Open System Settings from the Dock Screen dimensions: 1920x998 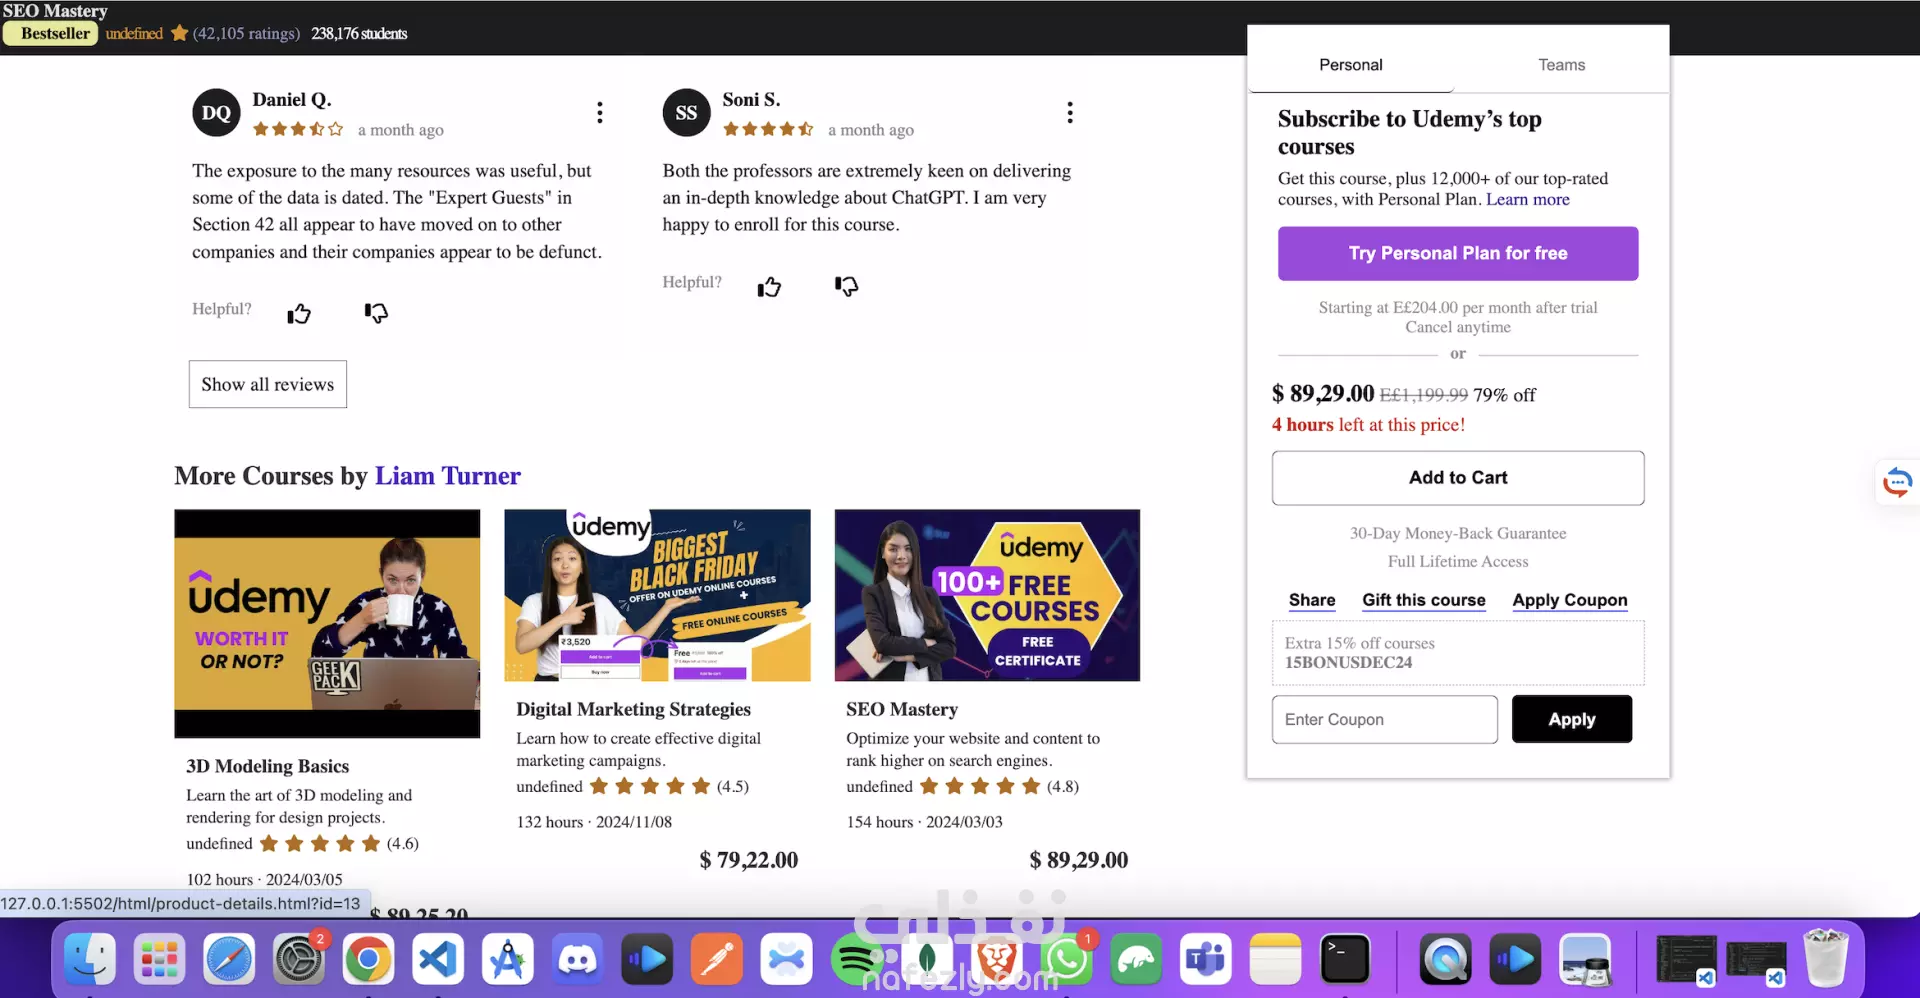[299, 959]
